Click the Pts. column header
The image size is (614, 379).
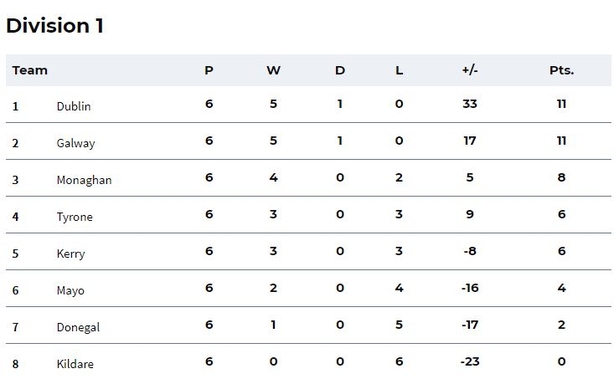(562, 70)
